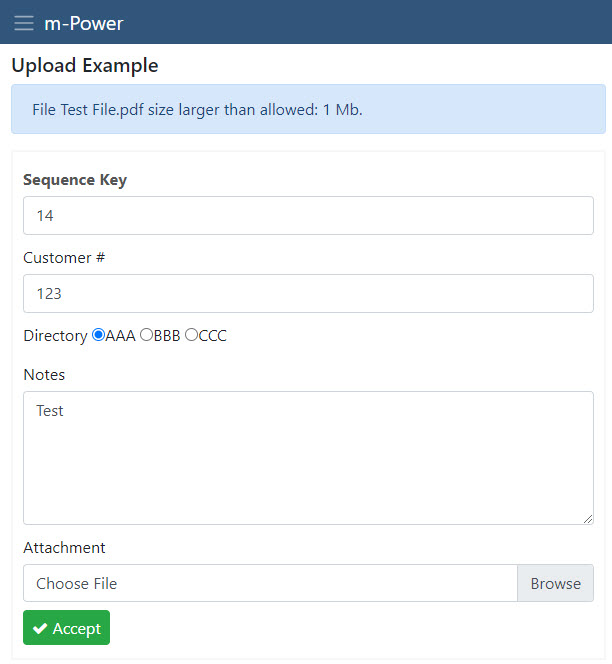Select the CCC directory radio button
The height and width of the screenshot is (664, 612).
pyautogui.click(x=191, y=335)
